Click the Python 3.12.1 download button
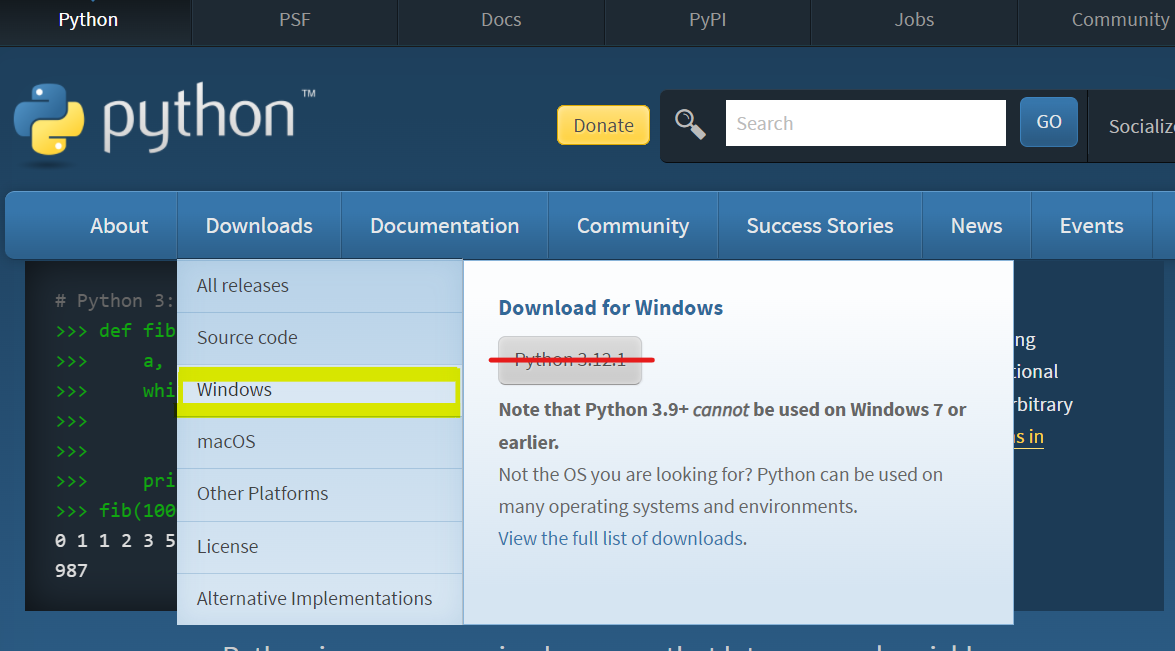The width and height of the screenshot is (1175, 651). click(x=570, y=360)
